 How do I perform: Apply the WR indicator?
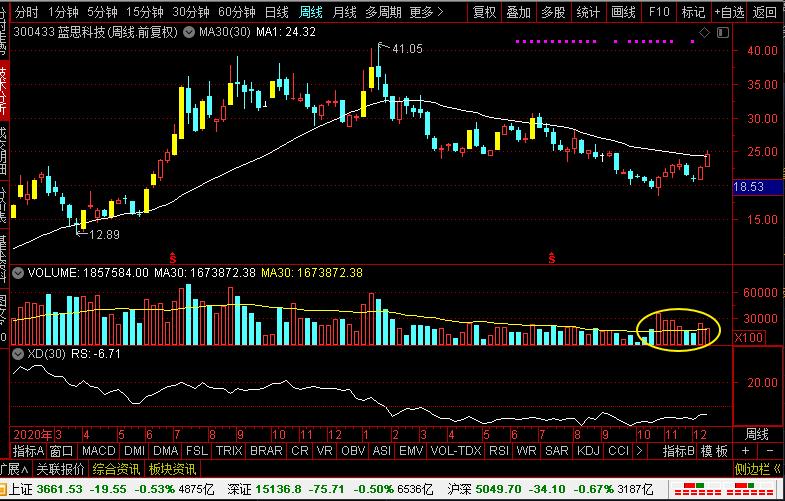tap(526, 451)
